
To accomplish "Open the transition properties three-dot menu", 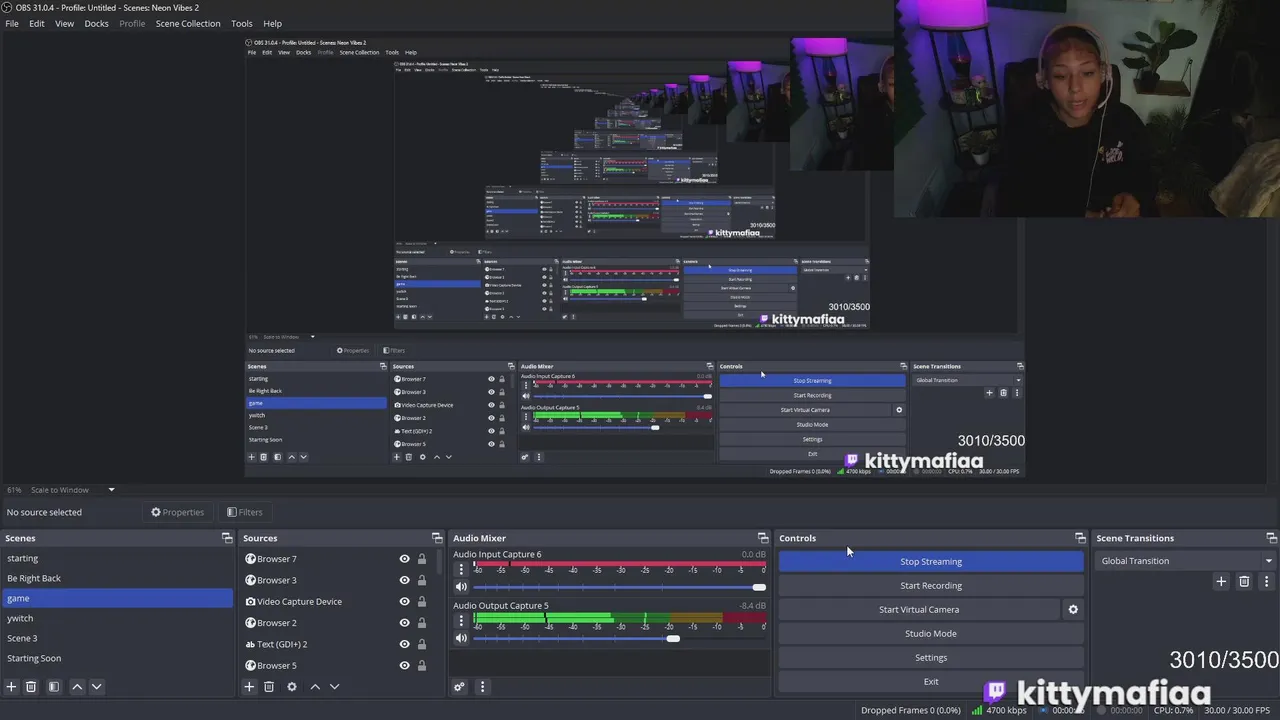I will [1267, 581].
